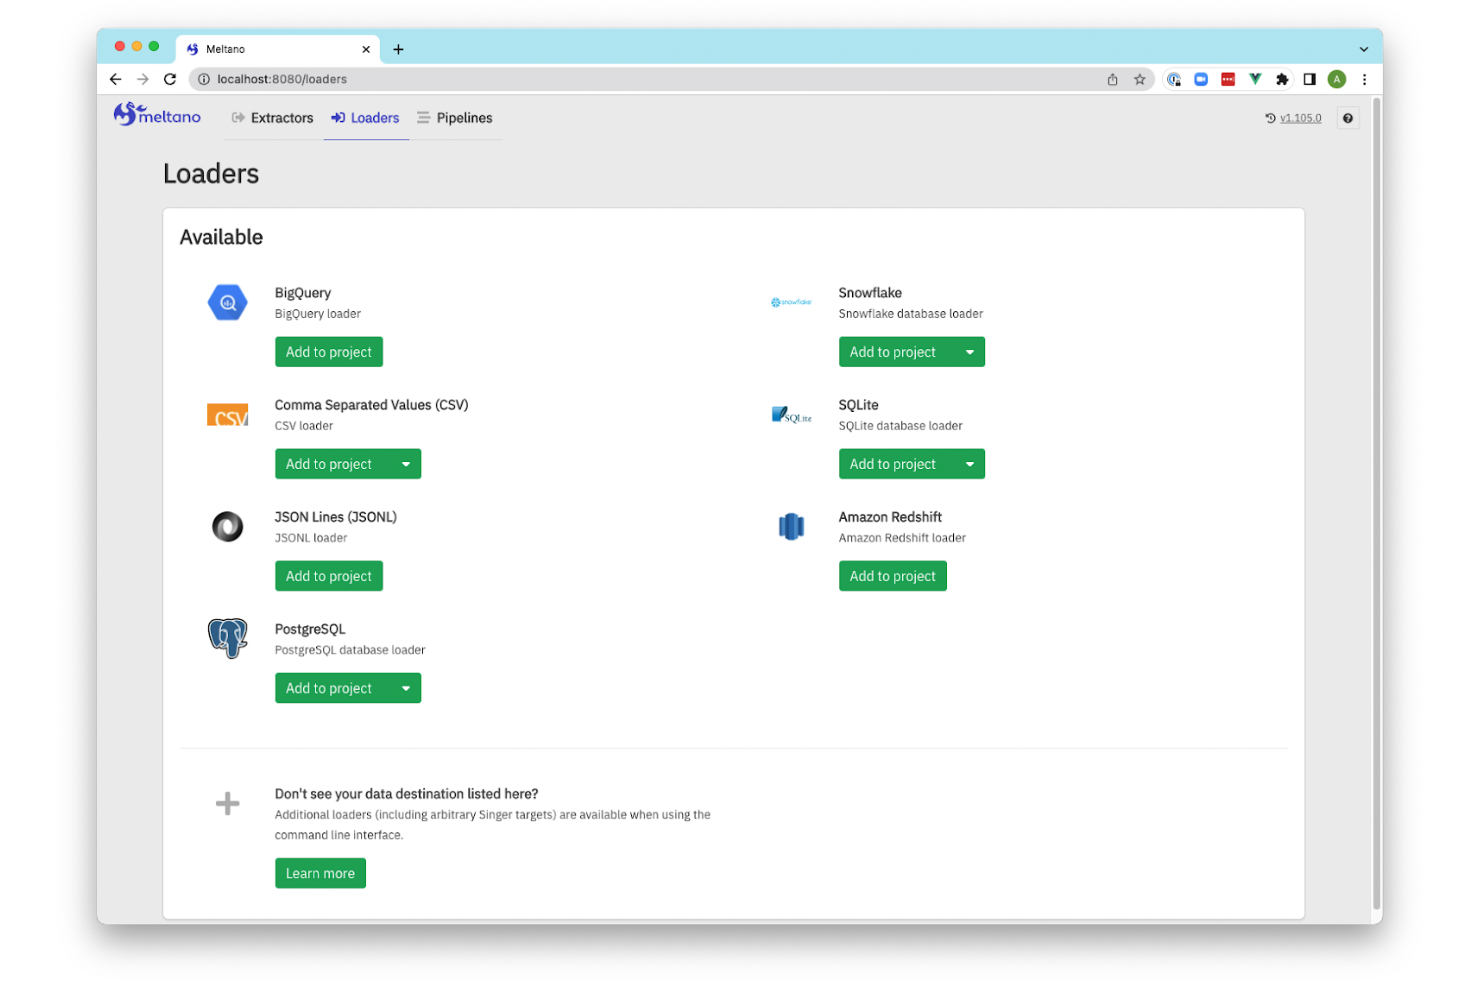Click the Learn more button
The image size is (1480, 987).
coord(320,872)
